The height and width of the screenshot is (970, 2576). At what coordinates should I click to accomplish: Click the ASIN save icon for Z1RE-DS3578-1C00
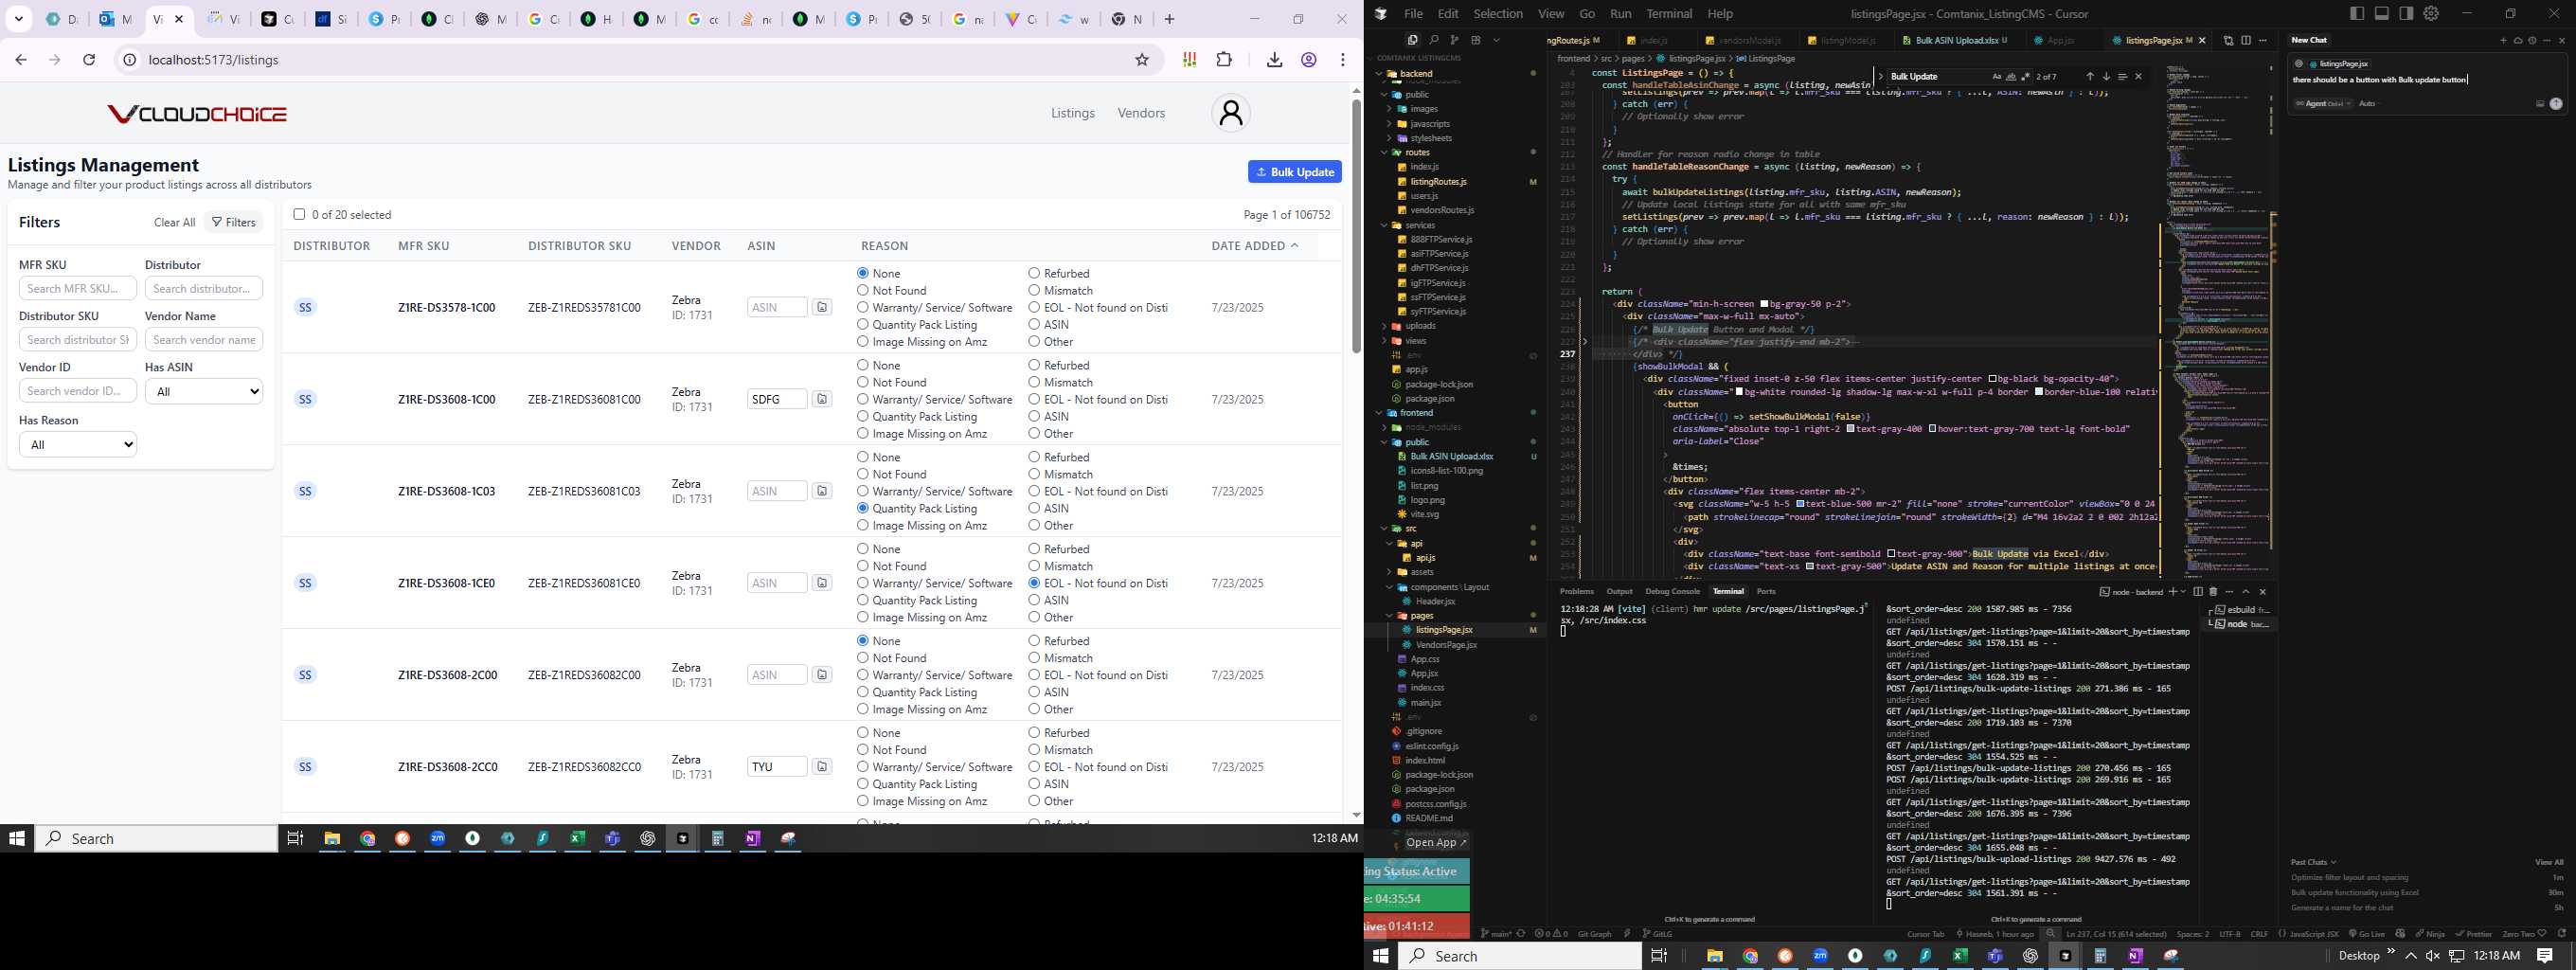click(822, 307)
